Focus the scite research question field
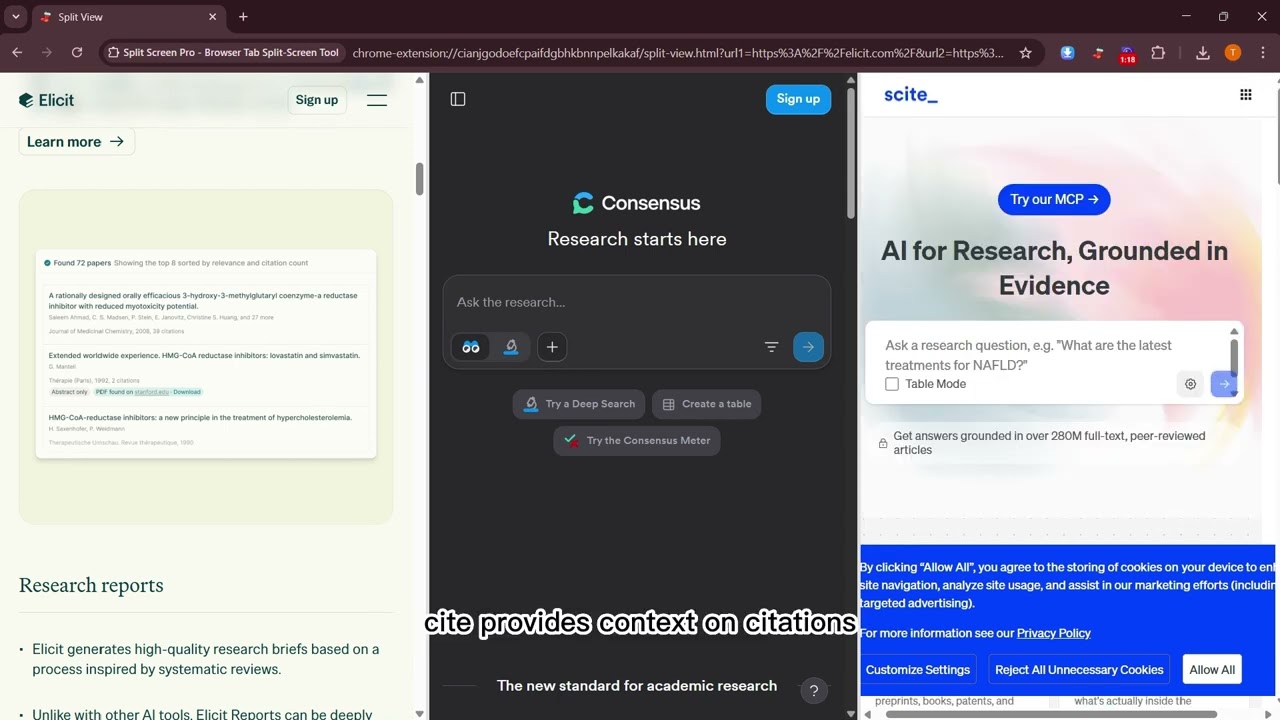 [x=1044, y=355]
